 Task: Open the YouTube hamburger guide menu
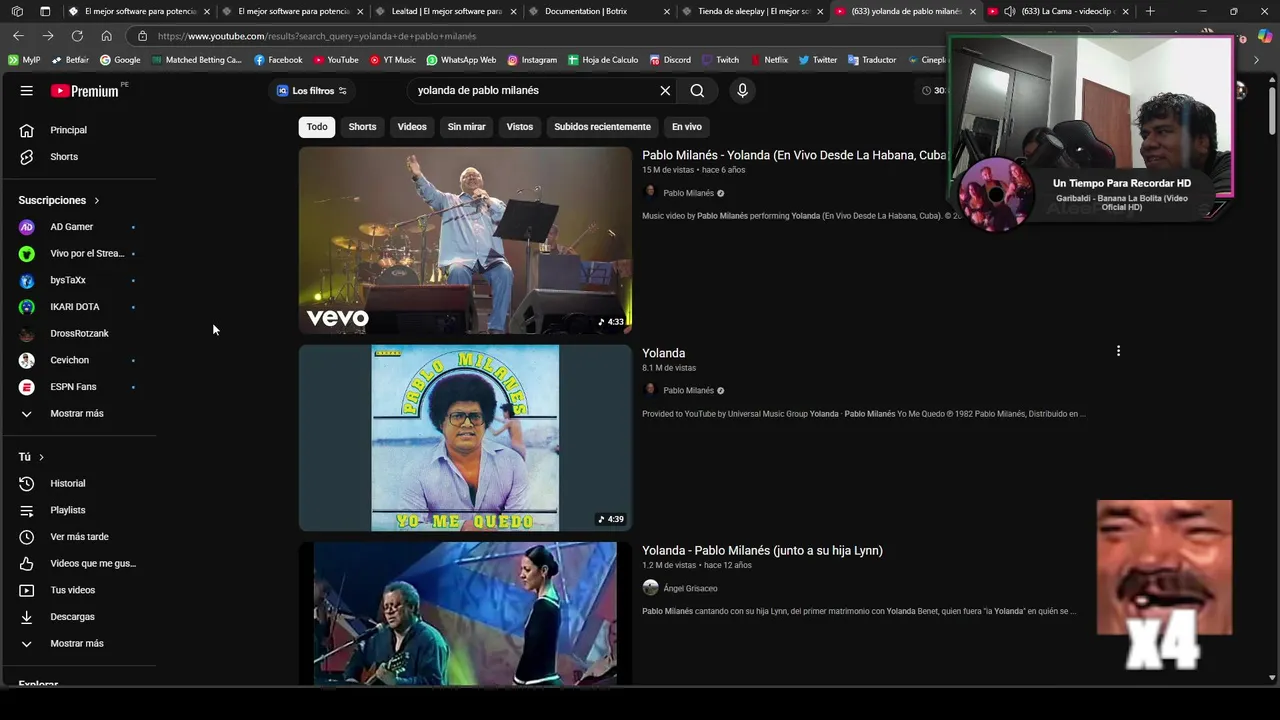tap(27, 90)
